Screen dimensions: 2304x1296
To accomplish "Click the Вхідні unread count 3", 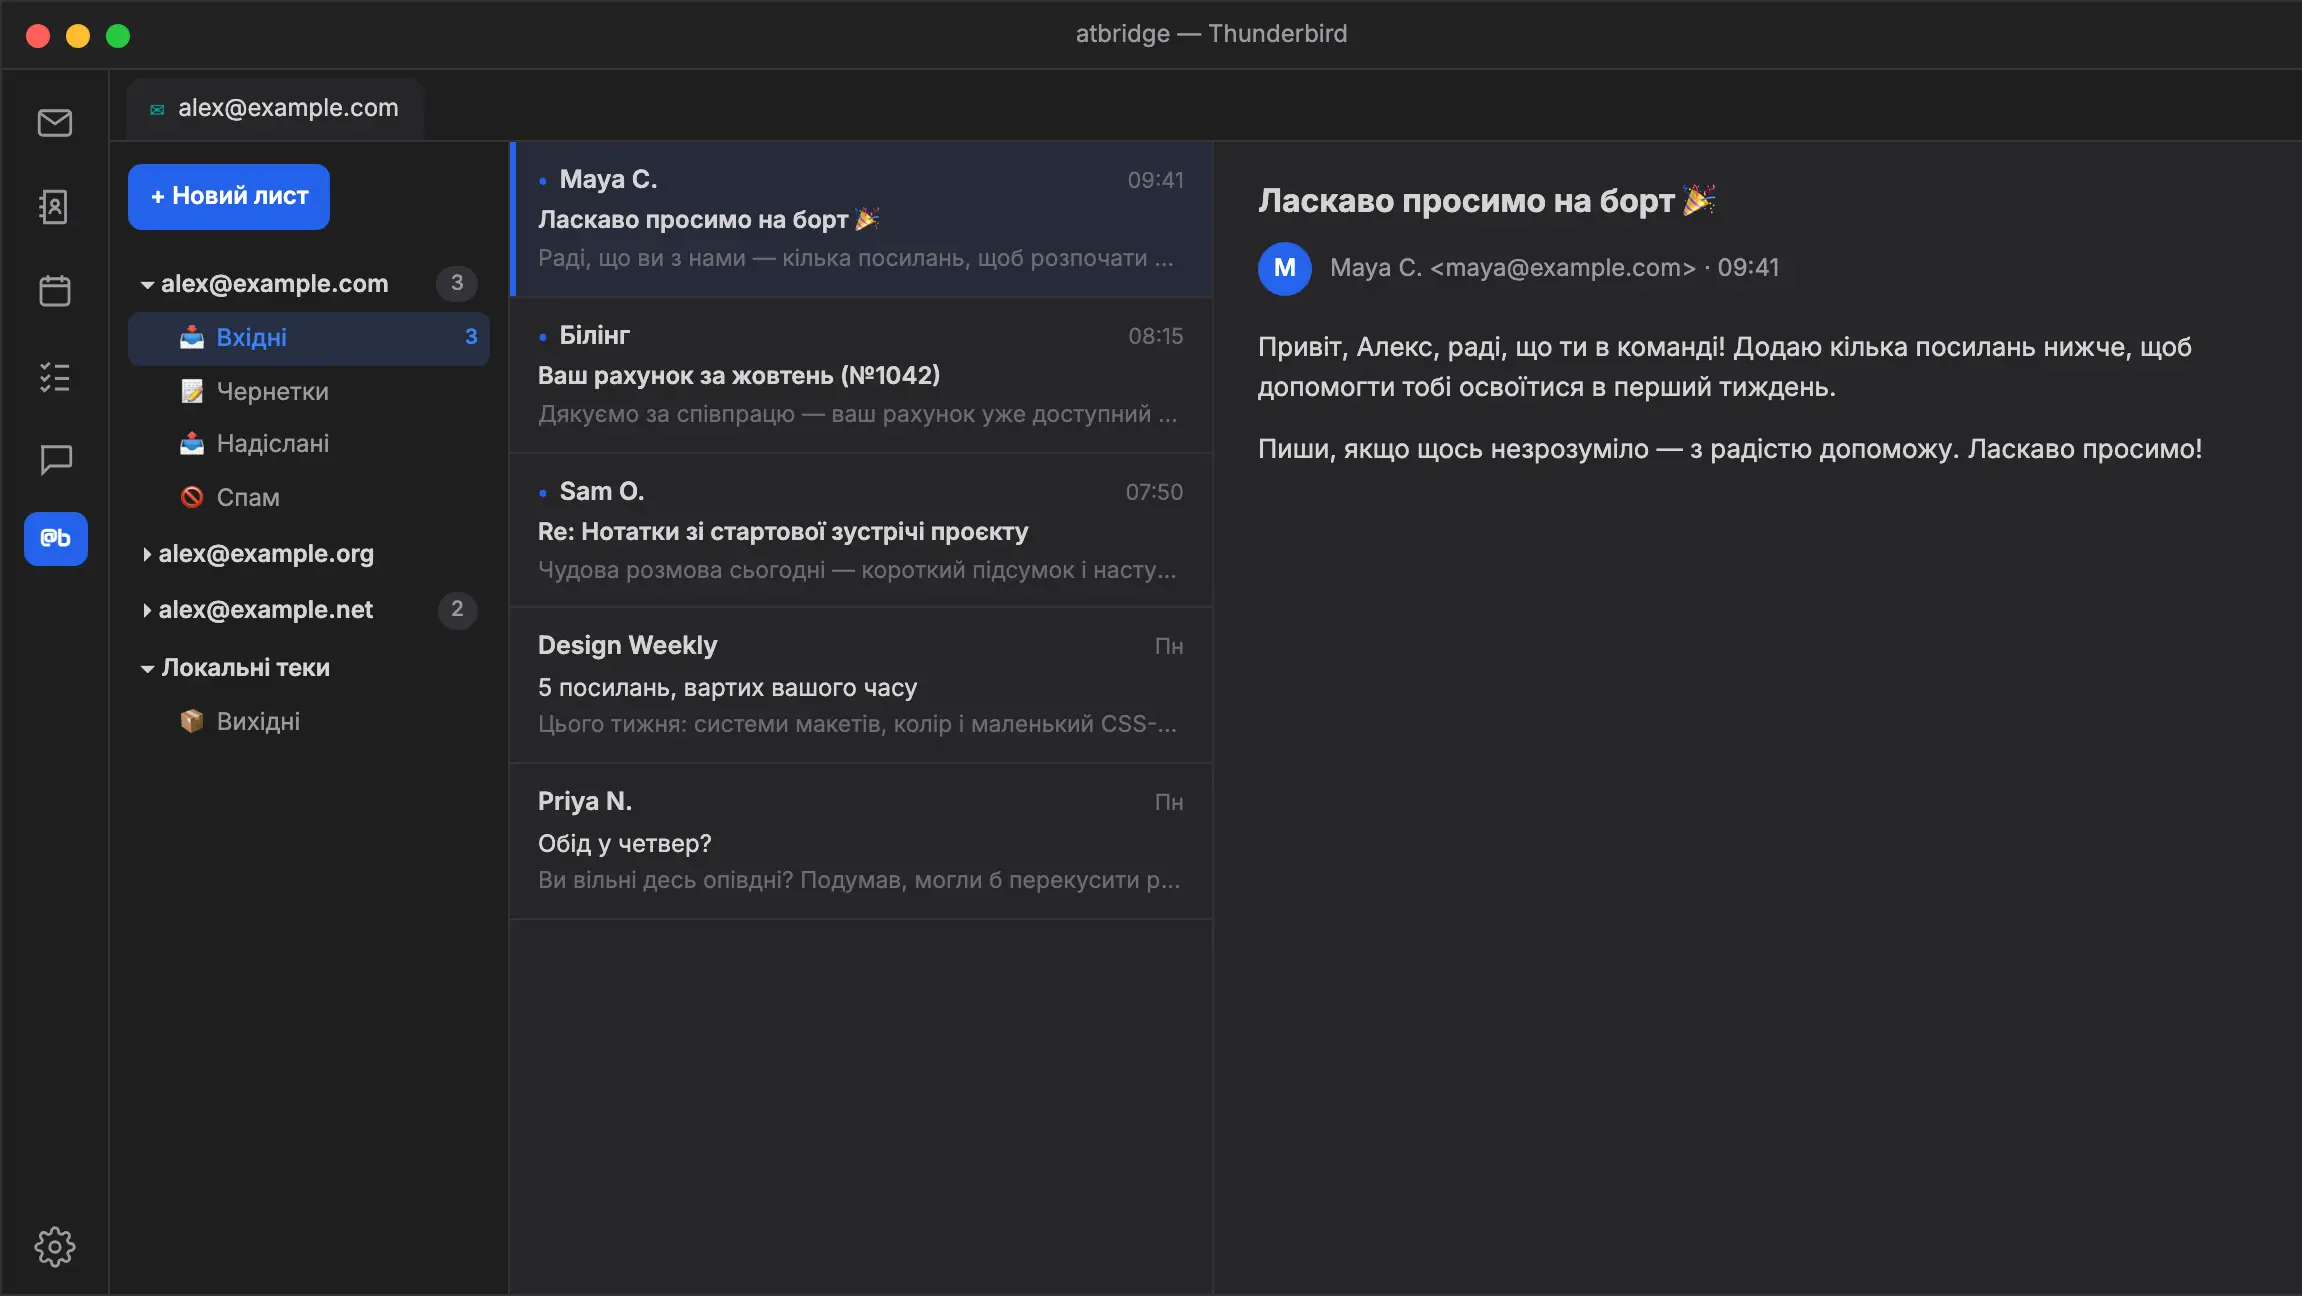I will click(x=471, y=337).
